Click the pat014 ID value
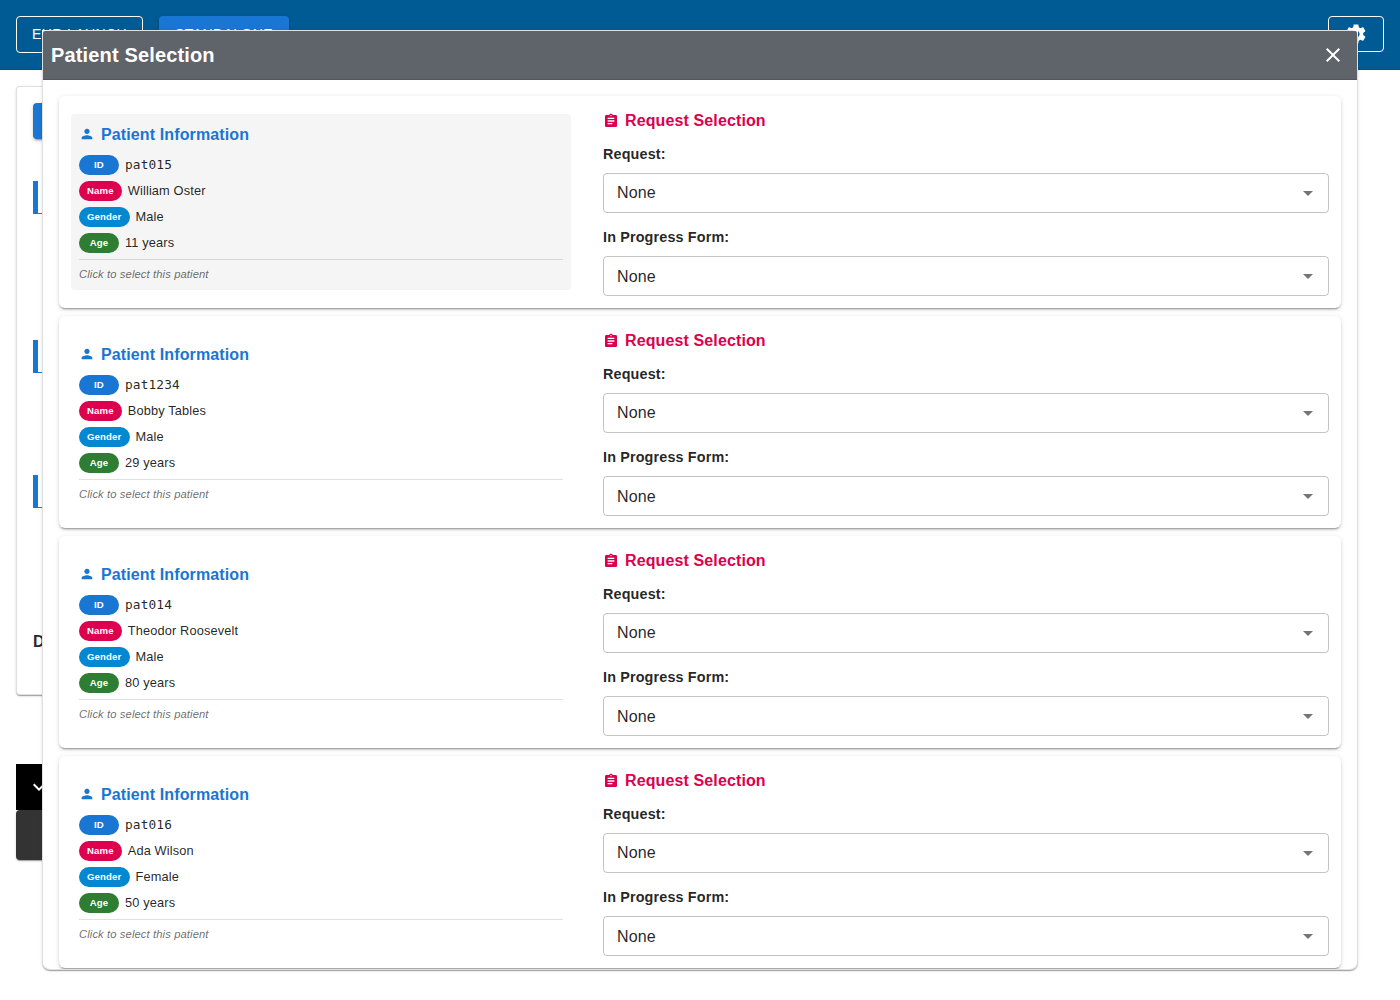 click(148, 605)
